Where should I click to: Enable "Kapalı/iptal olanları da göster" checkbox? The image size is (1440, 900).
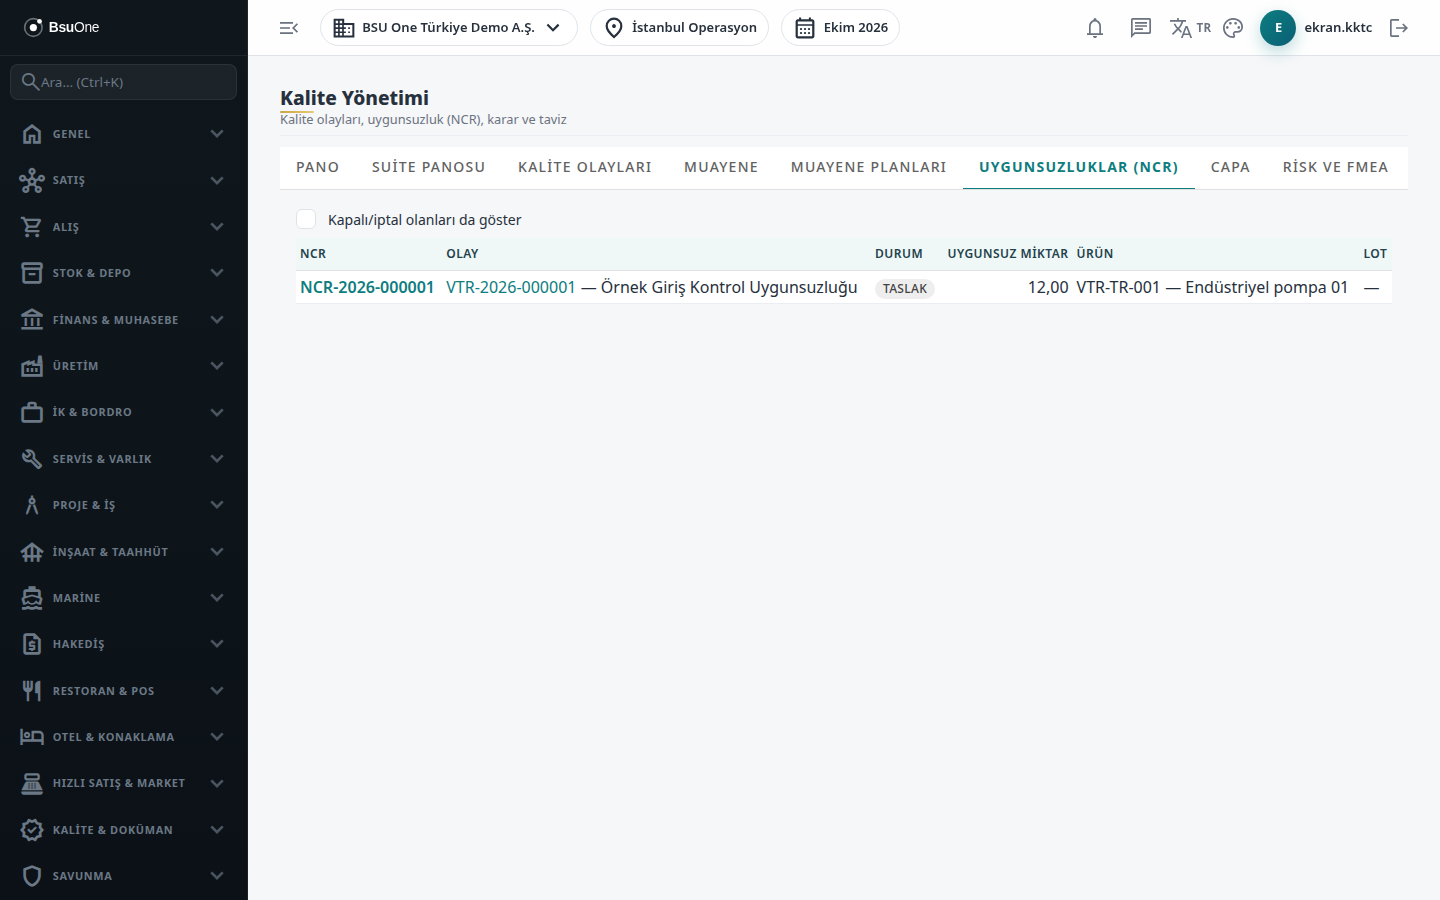click(x=306, y=219)
